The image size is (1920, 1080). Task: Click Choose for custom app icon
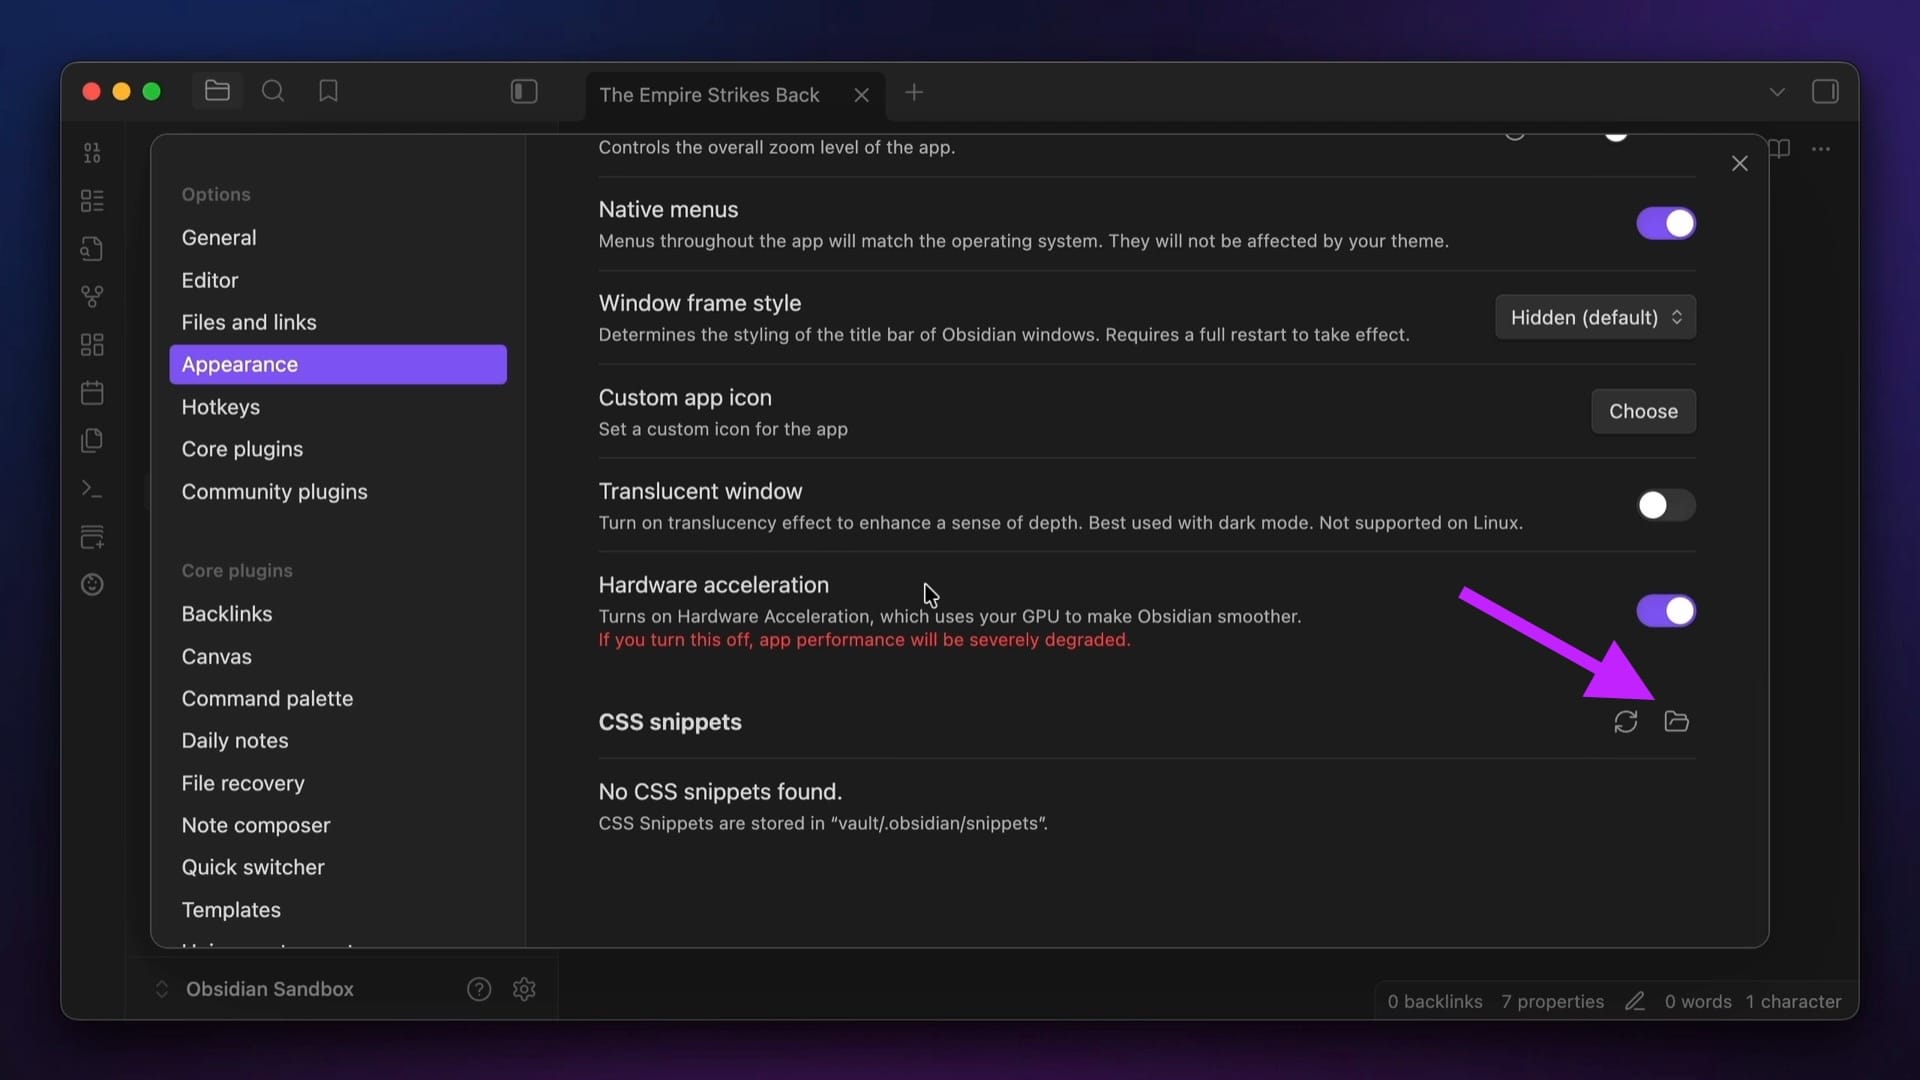[x=1643, y=412]
